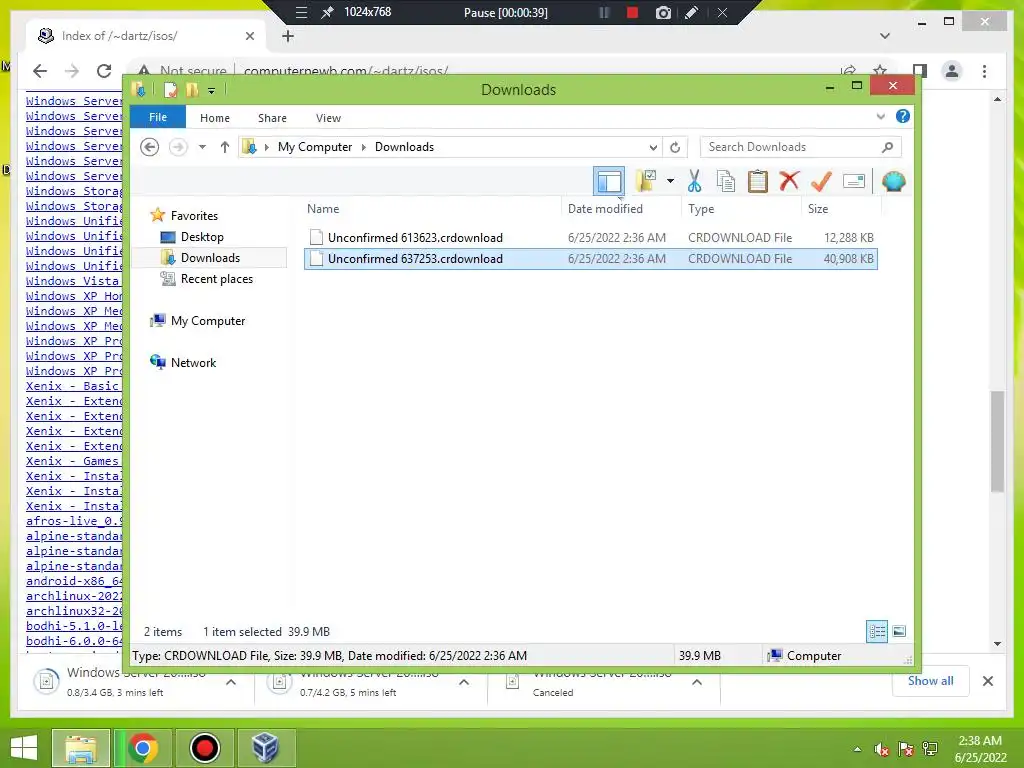
Task: Open the Xenix - Games link
Action: tap(73, 461)
